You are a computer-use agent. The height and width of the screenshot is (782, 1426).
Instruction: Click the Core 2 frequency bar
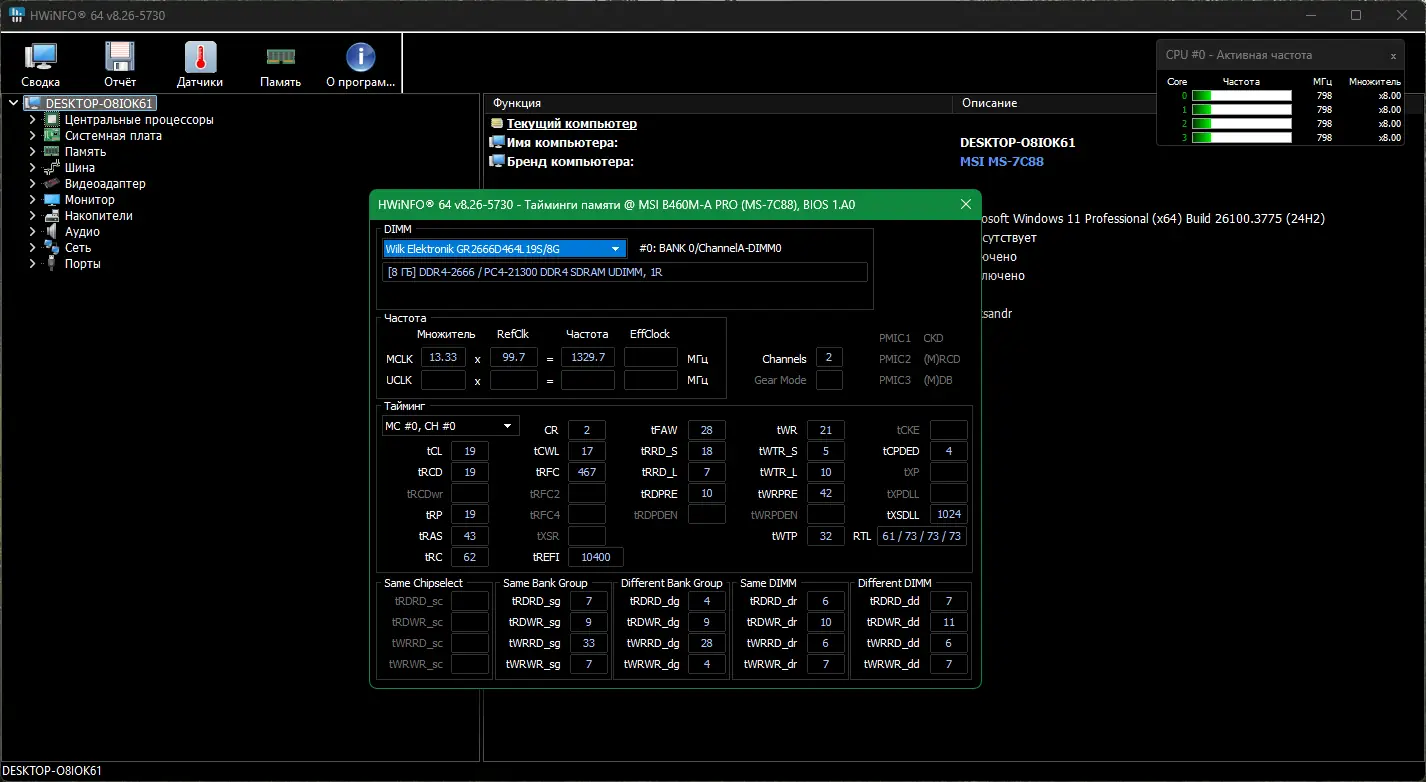pyautogui.click(x=1241, y=124)
